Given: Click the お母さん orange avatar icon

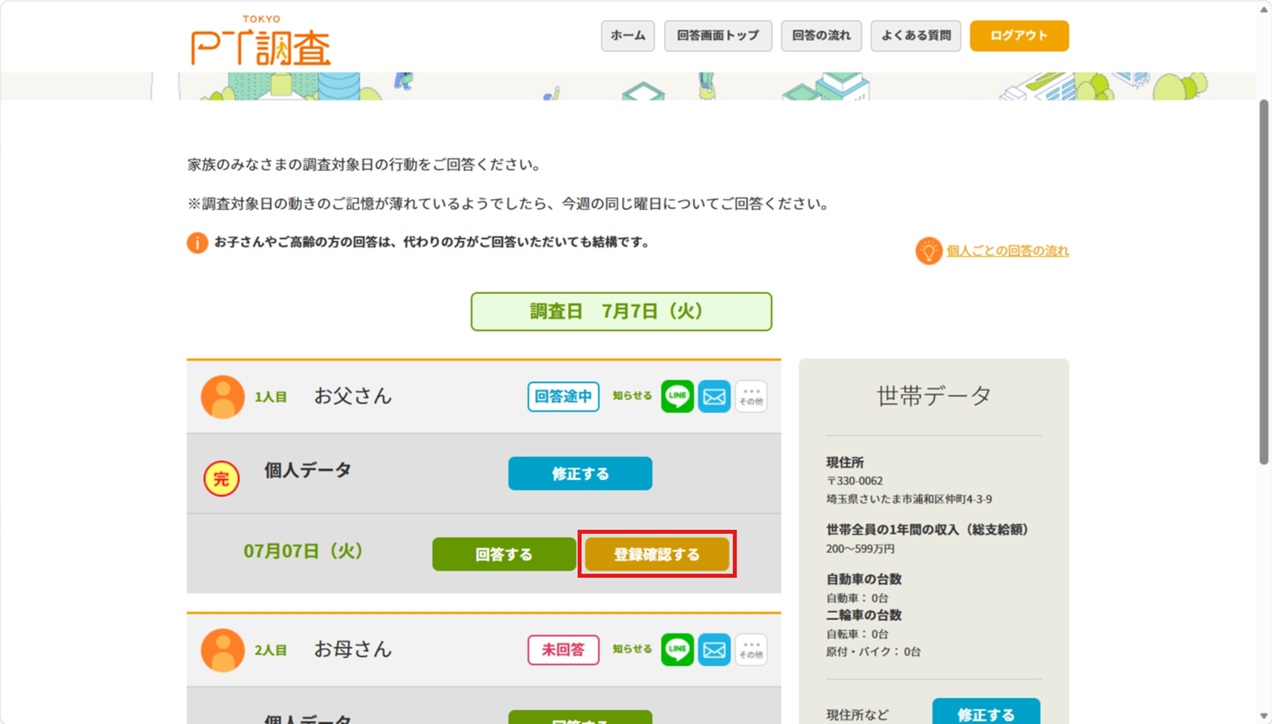Looking at the screenshot, I should click(222, 650).
